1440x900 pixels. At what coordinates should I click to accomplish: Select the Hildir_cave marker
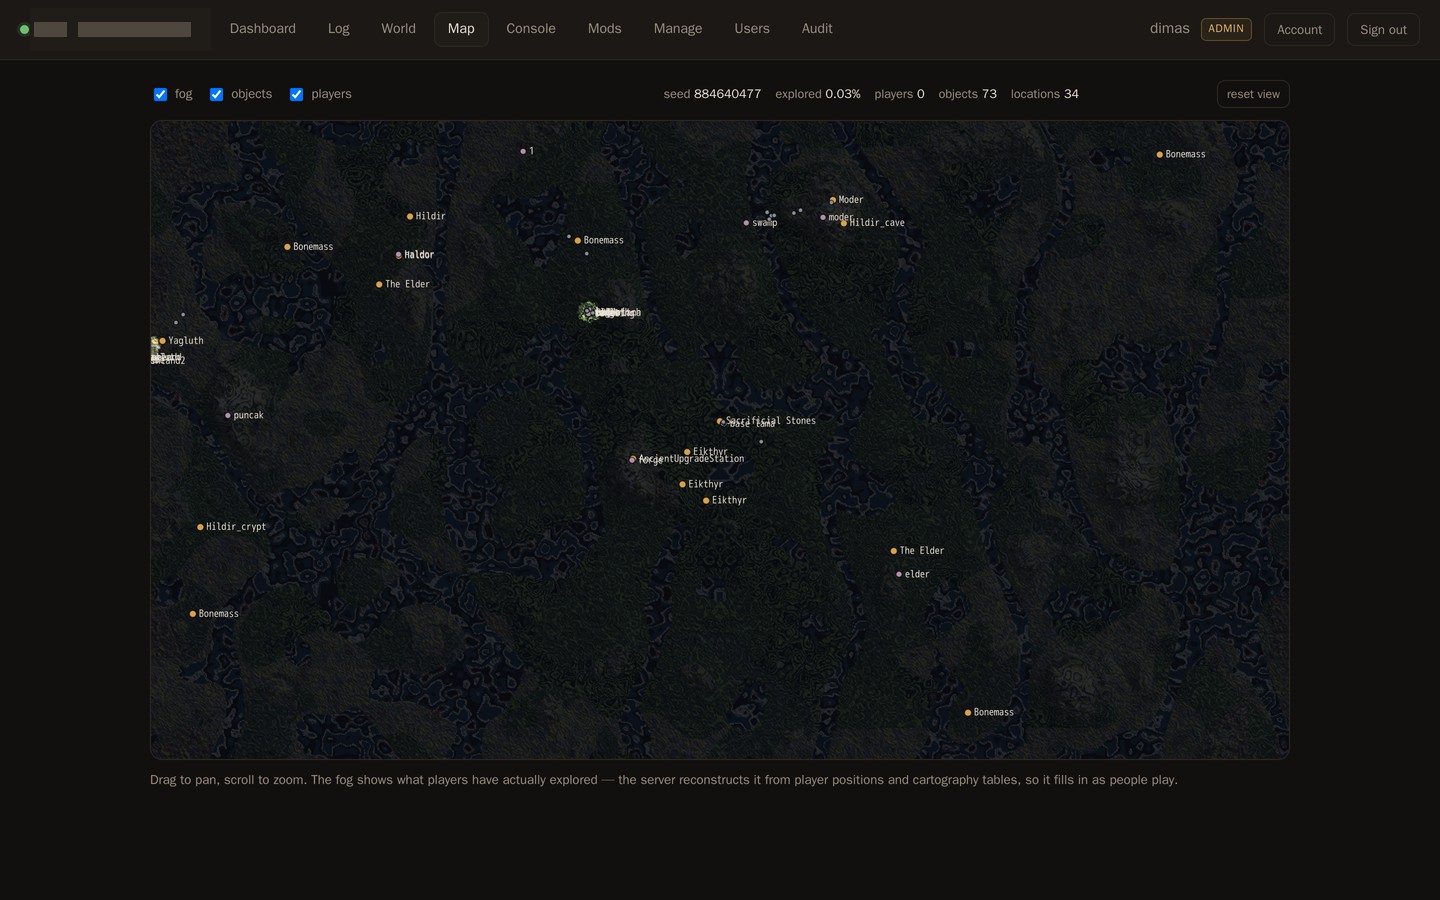pos(844,223)
